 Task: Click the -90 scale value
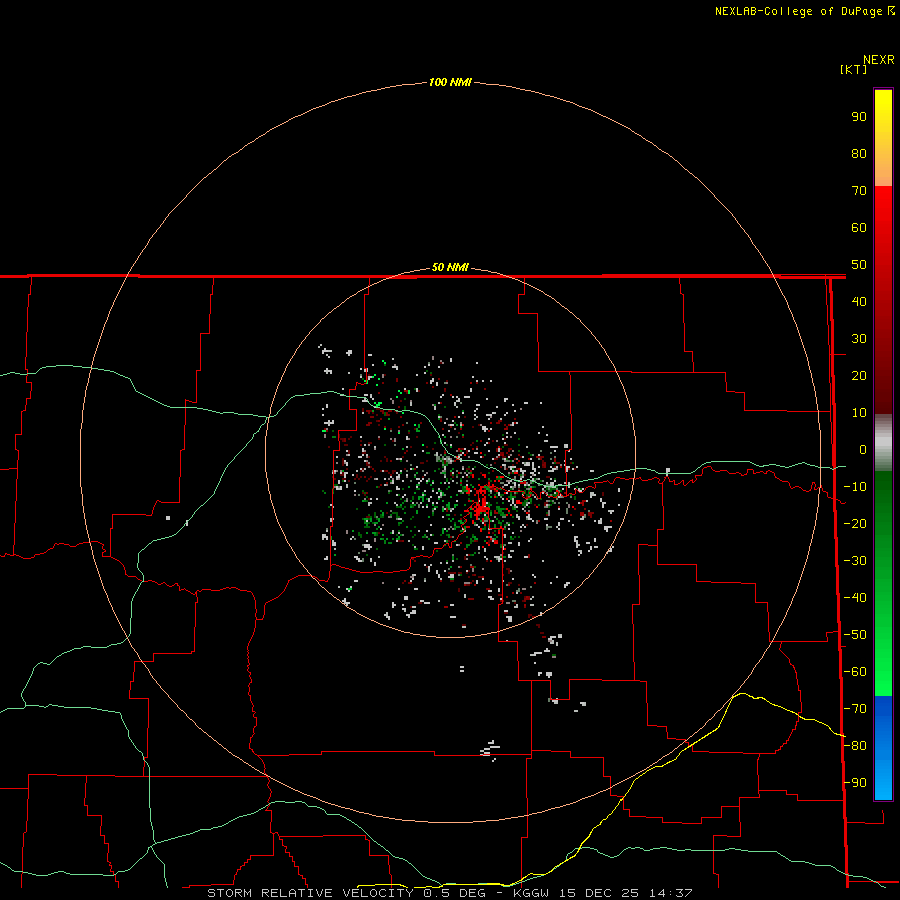pyautogui.click(x=855, y=783)
